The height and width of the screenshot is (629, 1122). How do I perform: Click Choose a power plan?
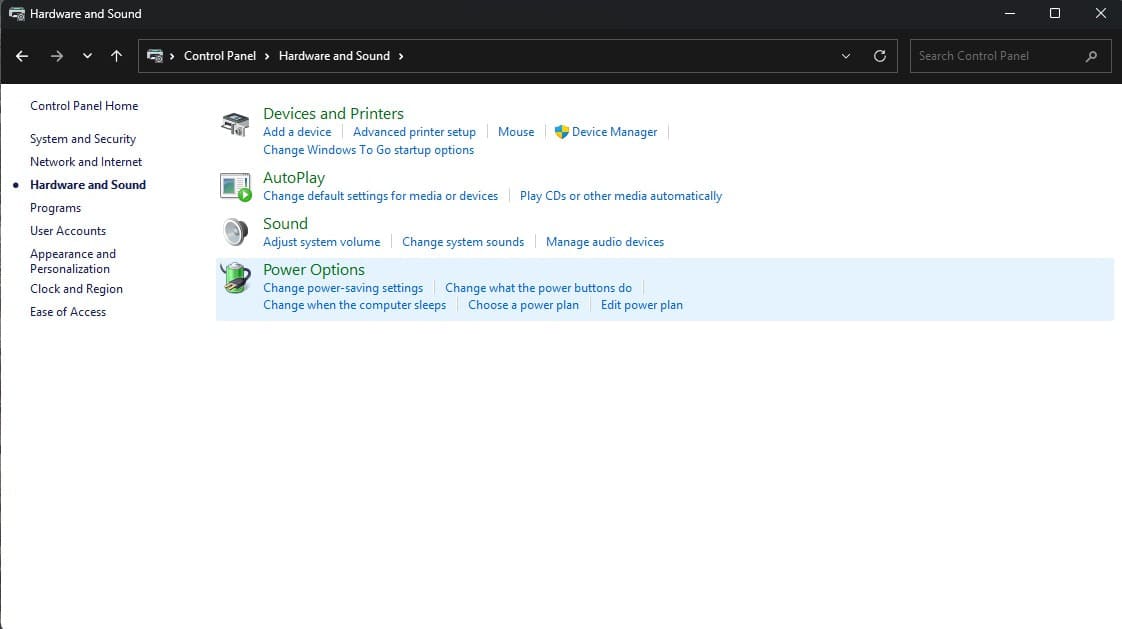click(x=523, y=305)
